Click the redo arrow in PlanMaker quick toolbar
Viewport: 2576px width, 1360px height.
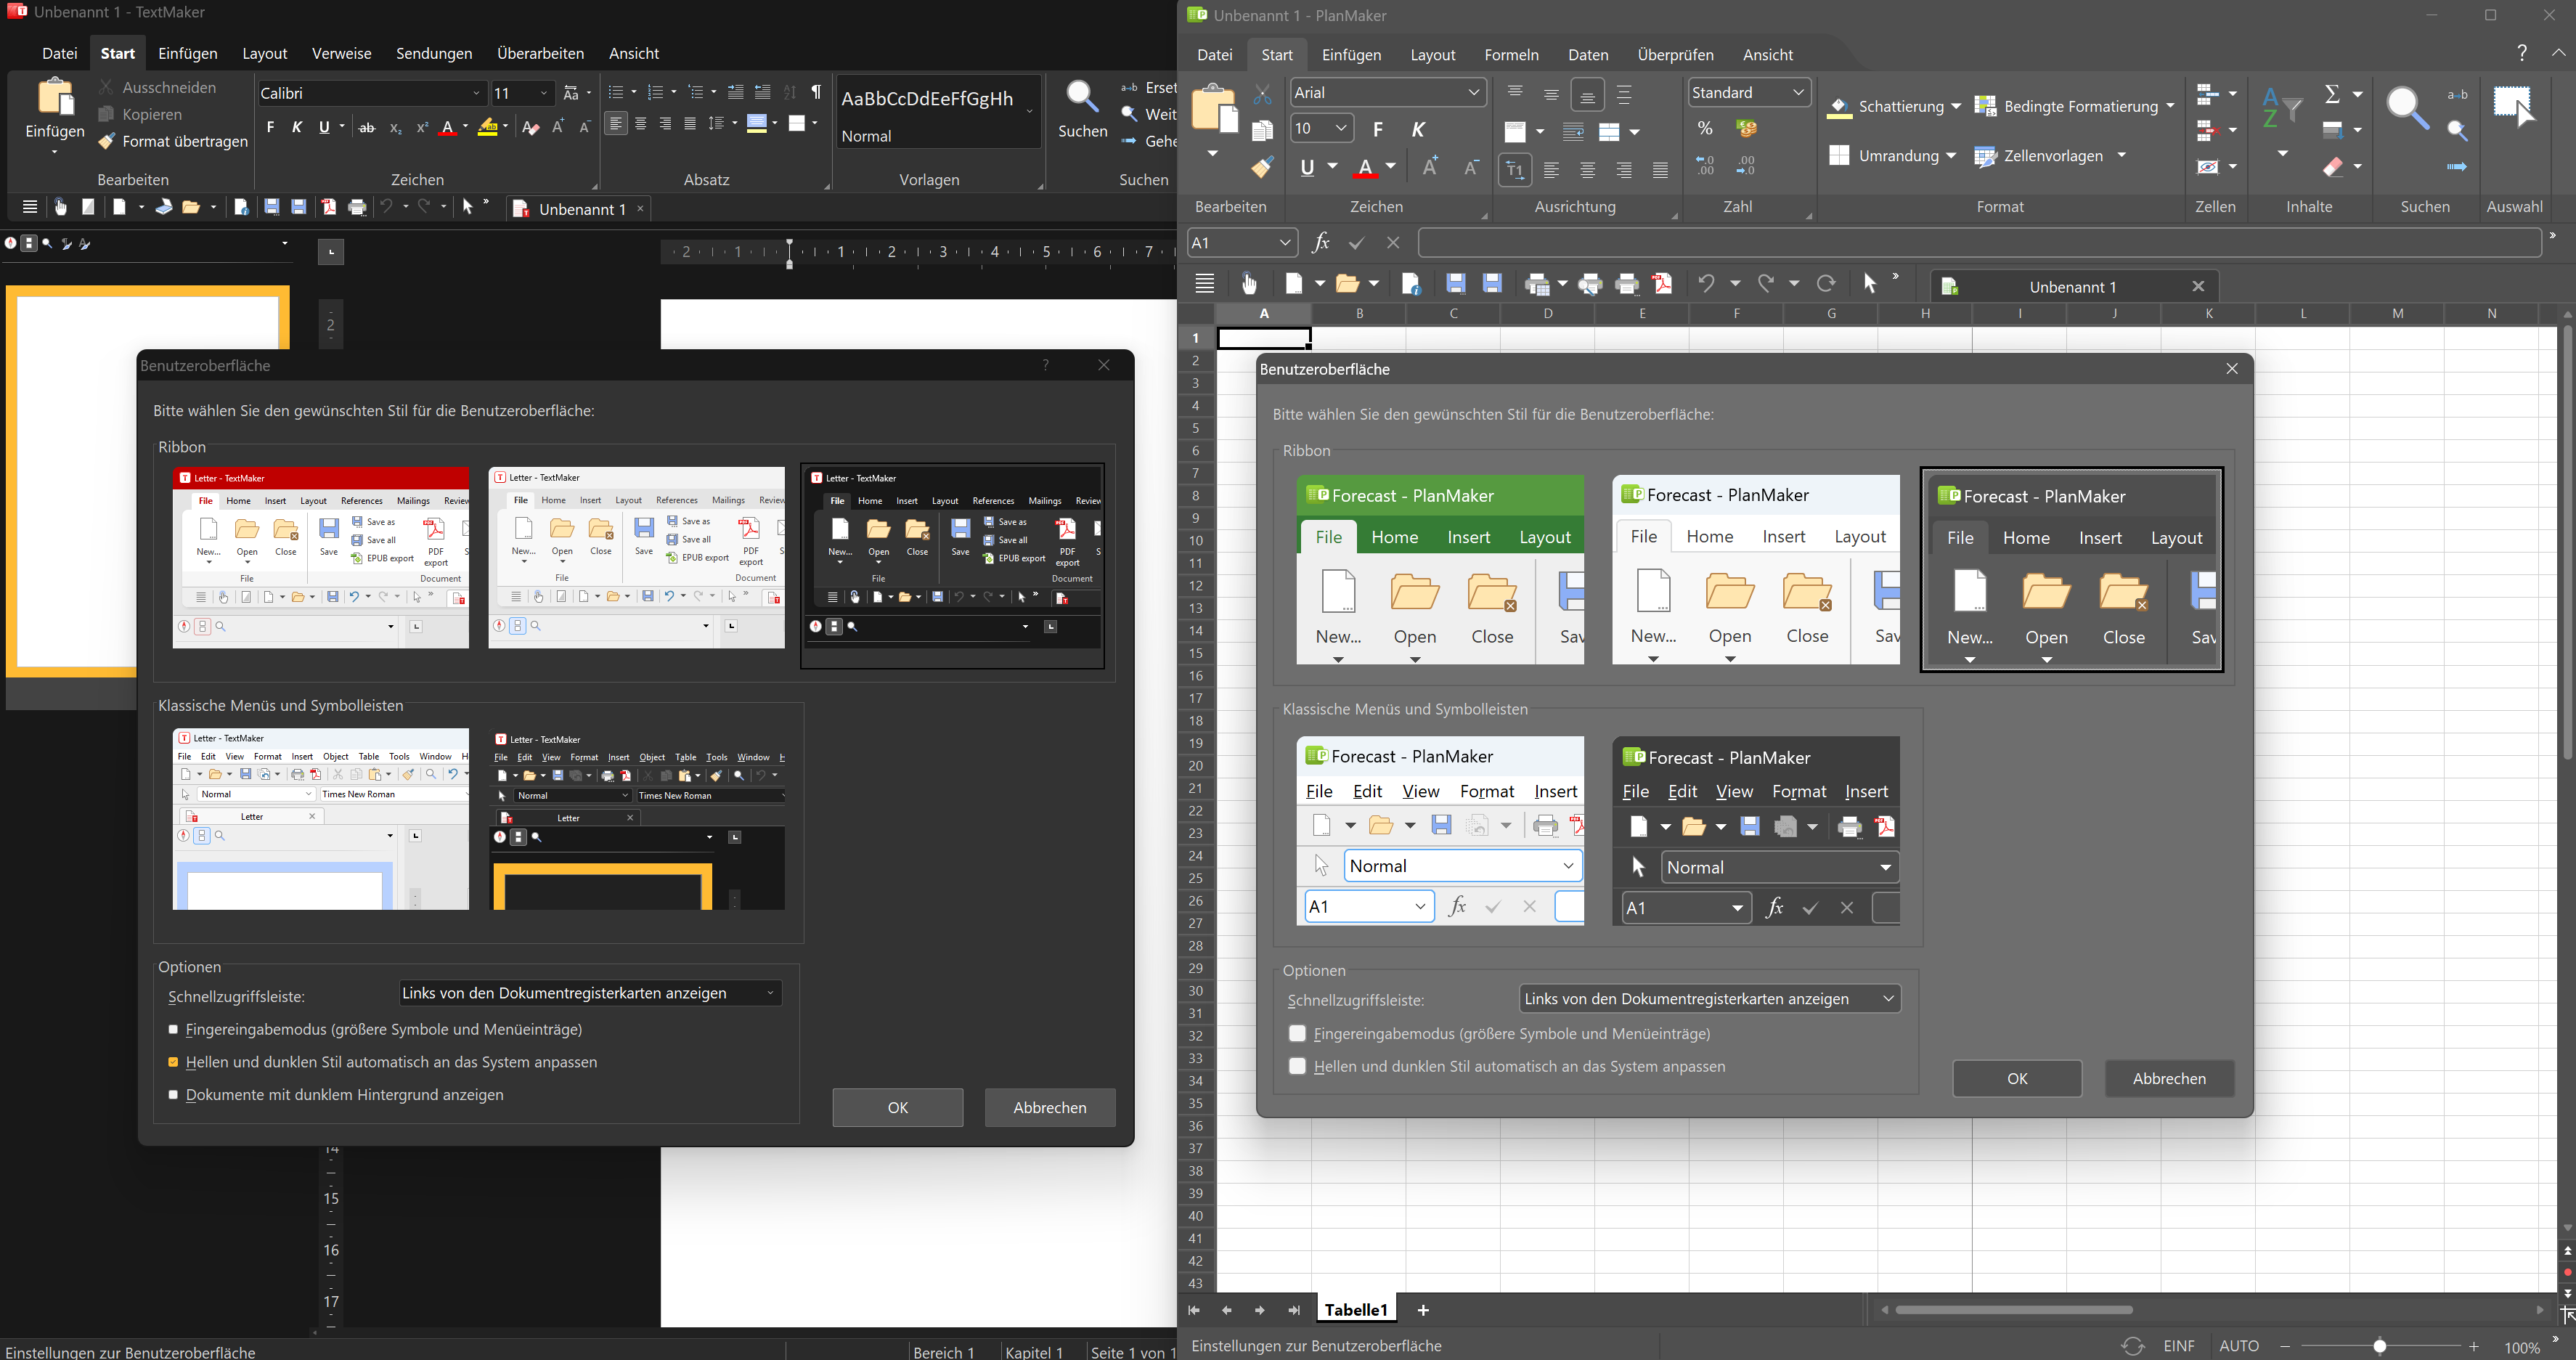pos(1767,284)
